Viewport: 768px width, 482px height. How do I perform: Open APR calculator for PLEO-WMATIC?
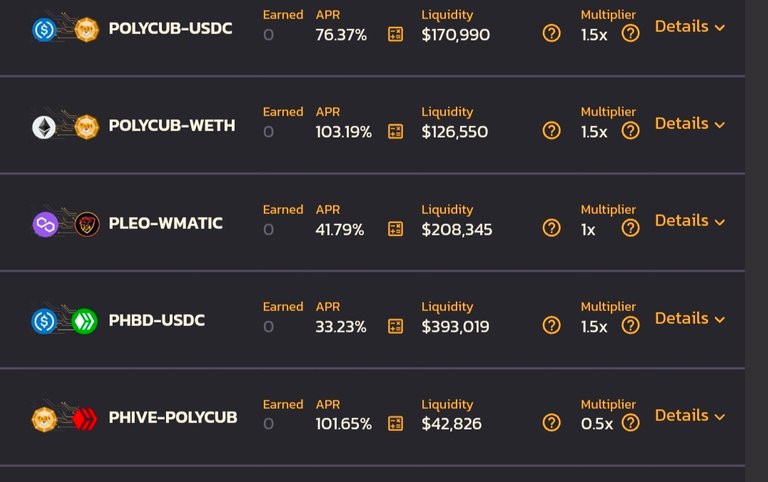[395, 229]
